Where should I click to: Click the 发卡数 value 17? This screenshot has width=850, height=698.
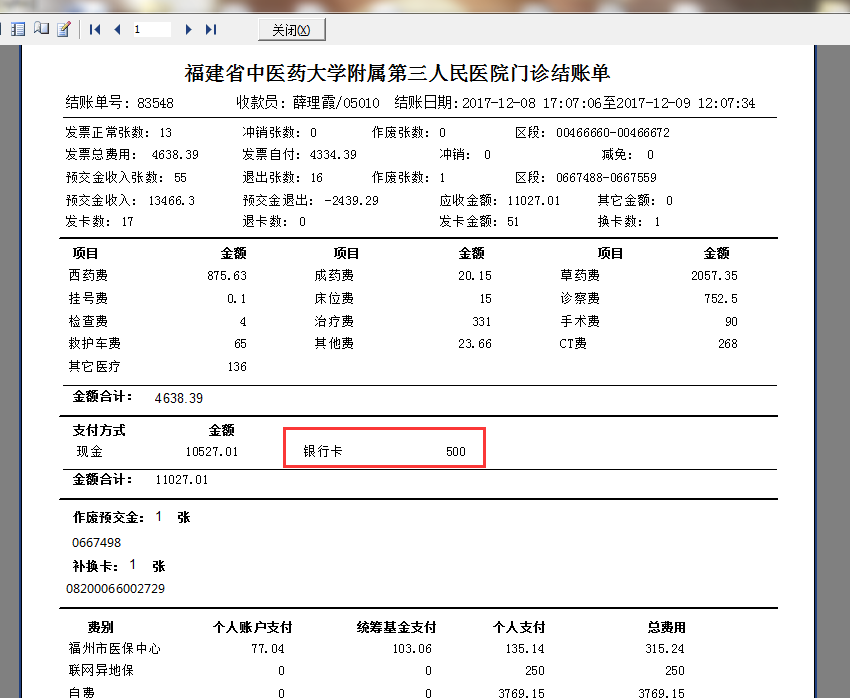[x=127, y=222]
